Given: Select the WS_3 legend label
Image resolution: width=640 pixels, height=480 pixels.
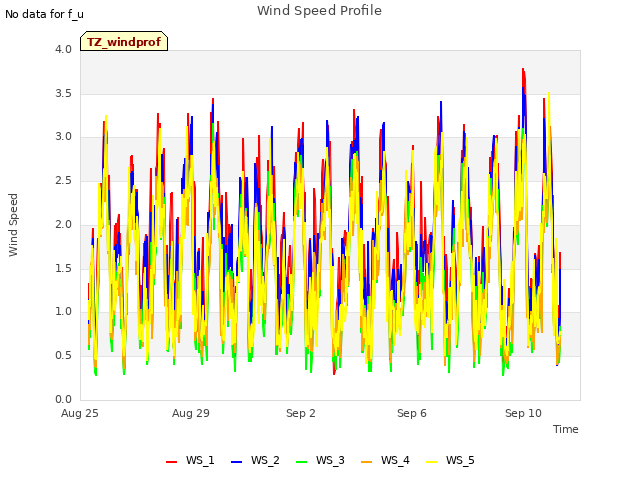Looking at the screenshot, I should click(x=330, y=460).
